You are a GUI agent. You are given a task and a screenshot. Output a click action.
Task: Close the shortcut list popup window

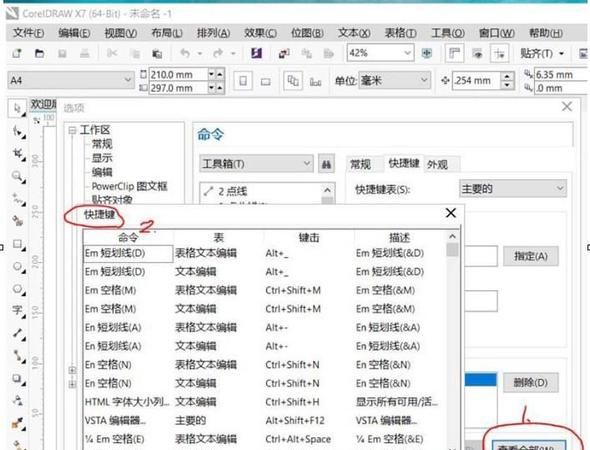[451, 213]
